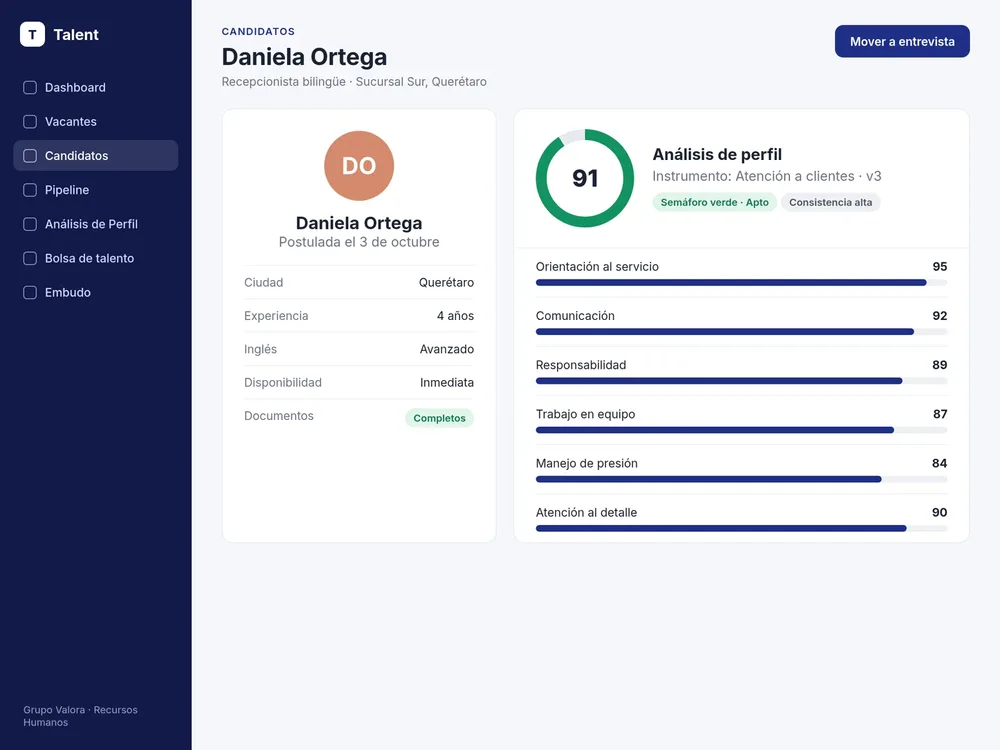Click the DO avatar circle
The image size is (1000, 750).
click(x=359, y=166)
